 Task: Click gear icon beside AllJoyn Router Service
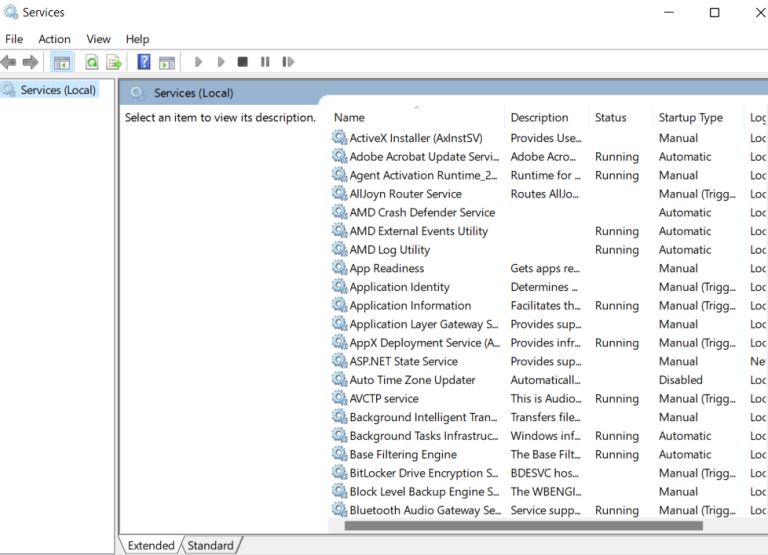point(339,193)
